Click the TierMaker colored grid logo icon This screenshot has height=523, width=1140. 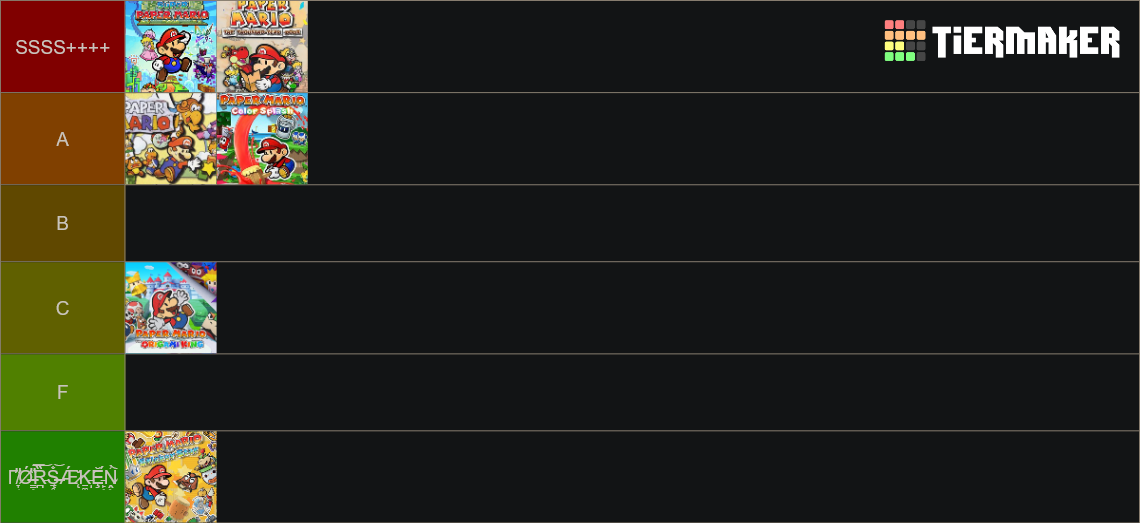click(904, 41)
